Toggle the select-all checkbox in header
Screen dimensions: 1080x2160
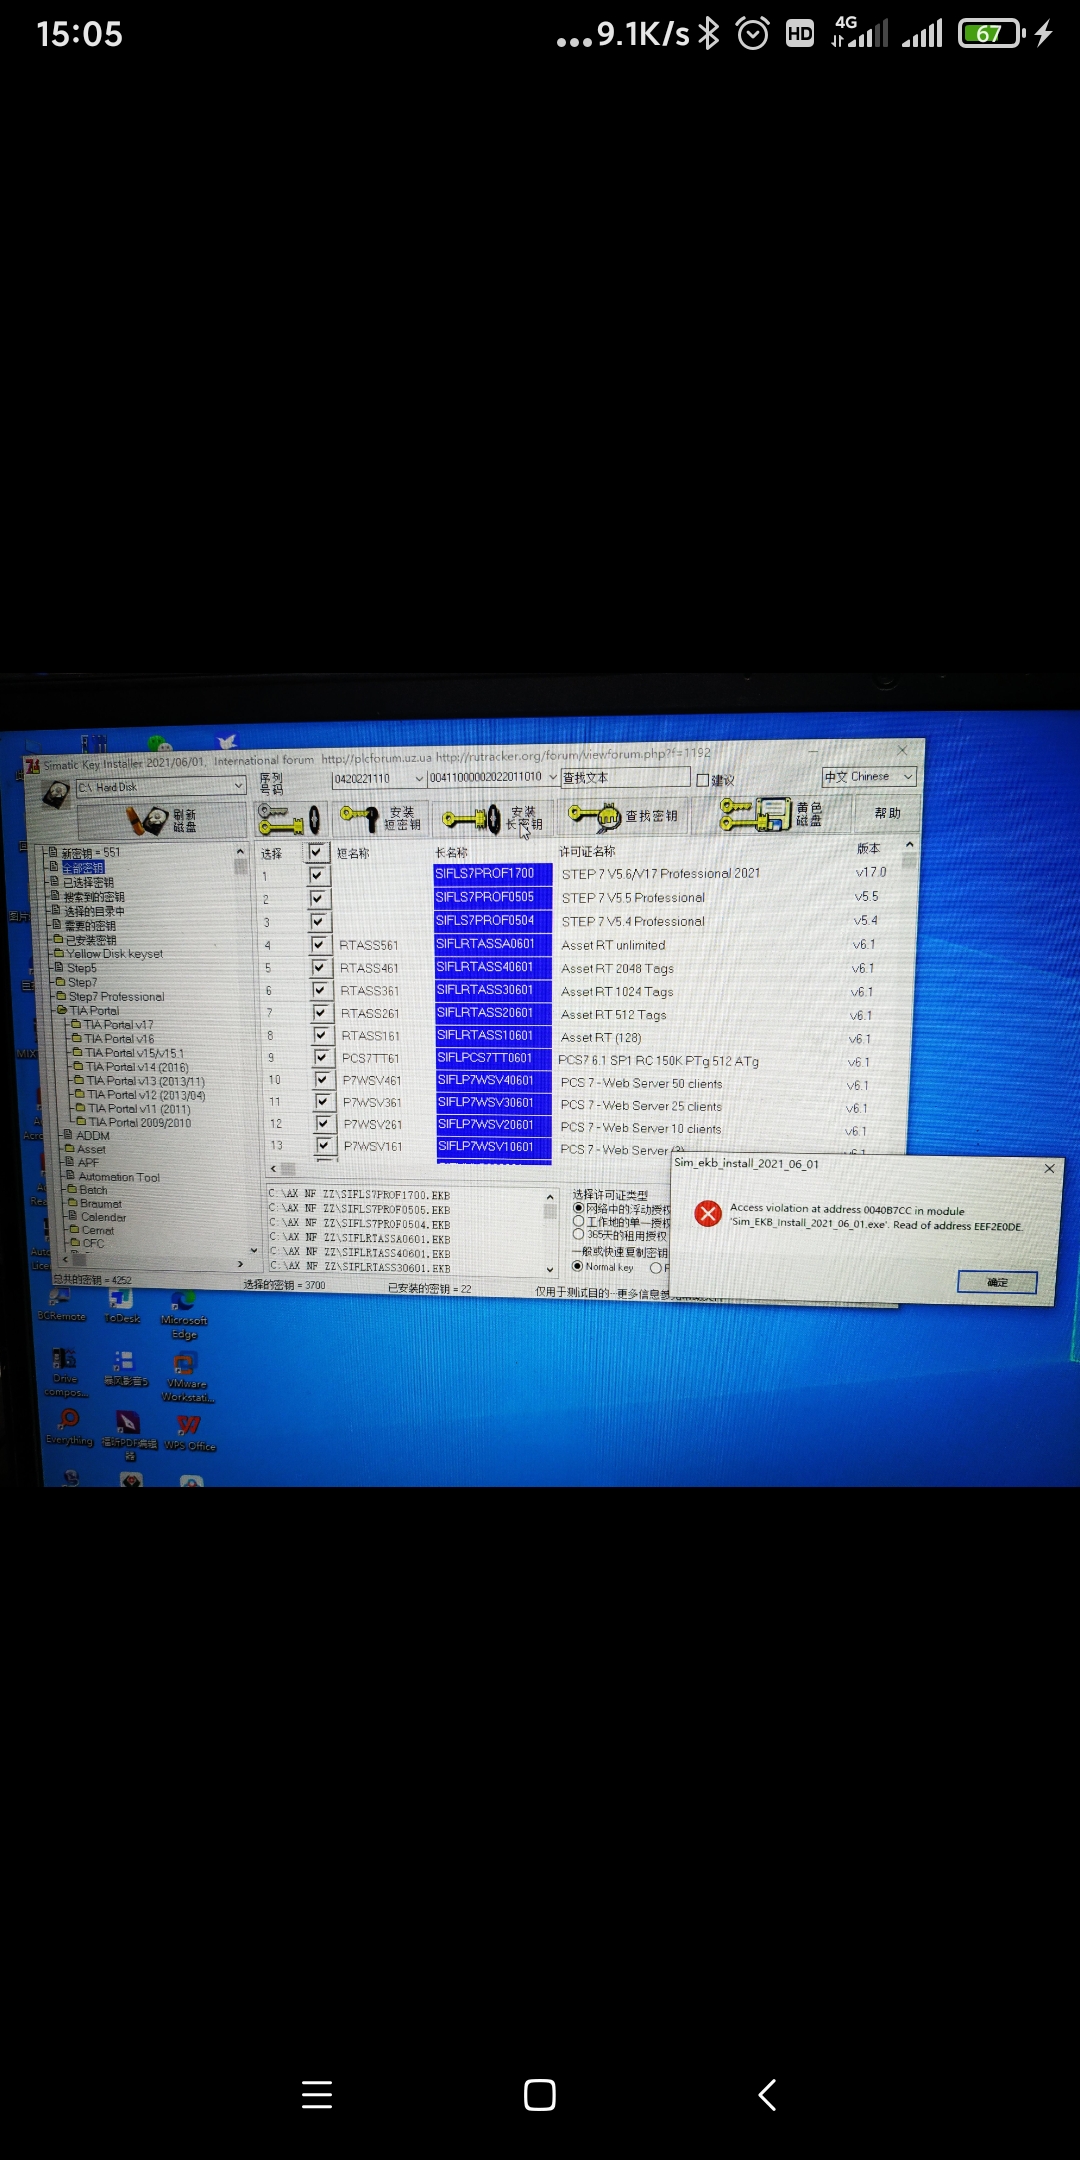pos(316,852)
